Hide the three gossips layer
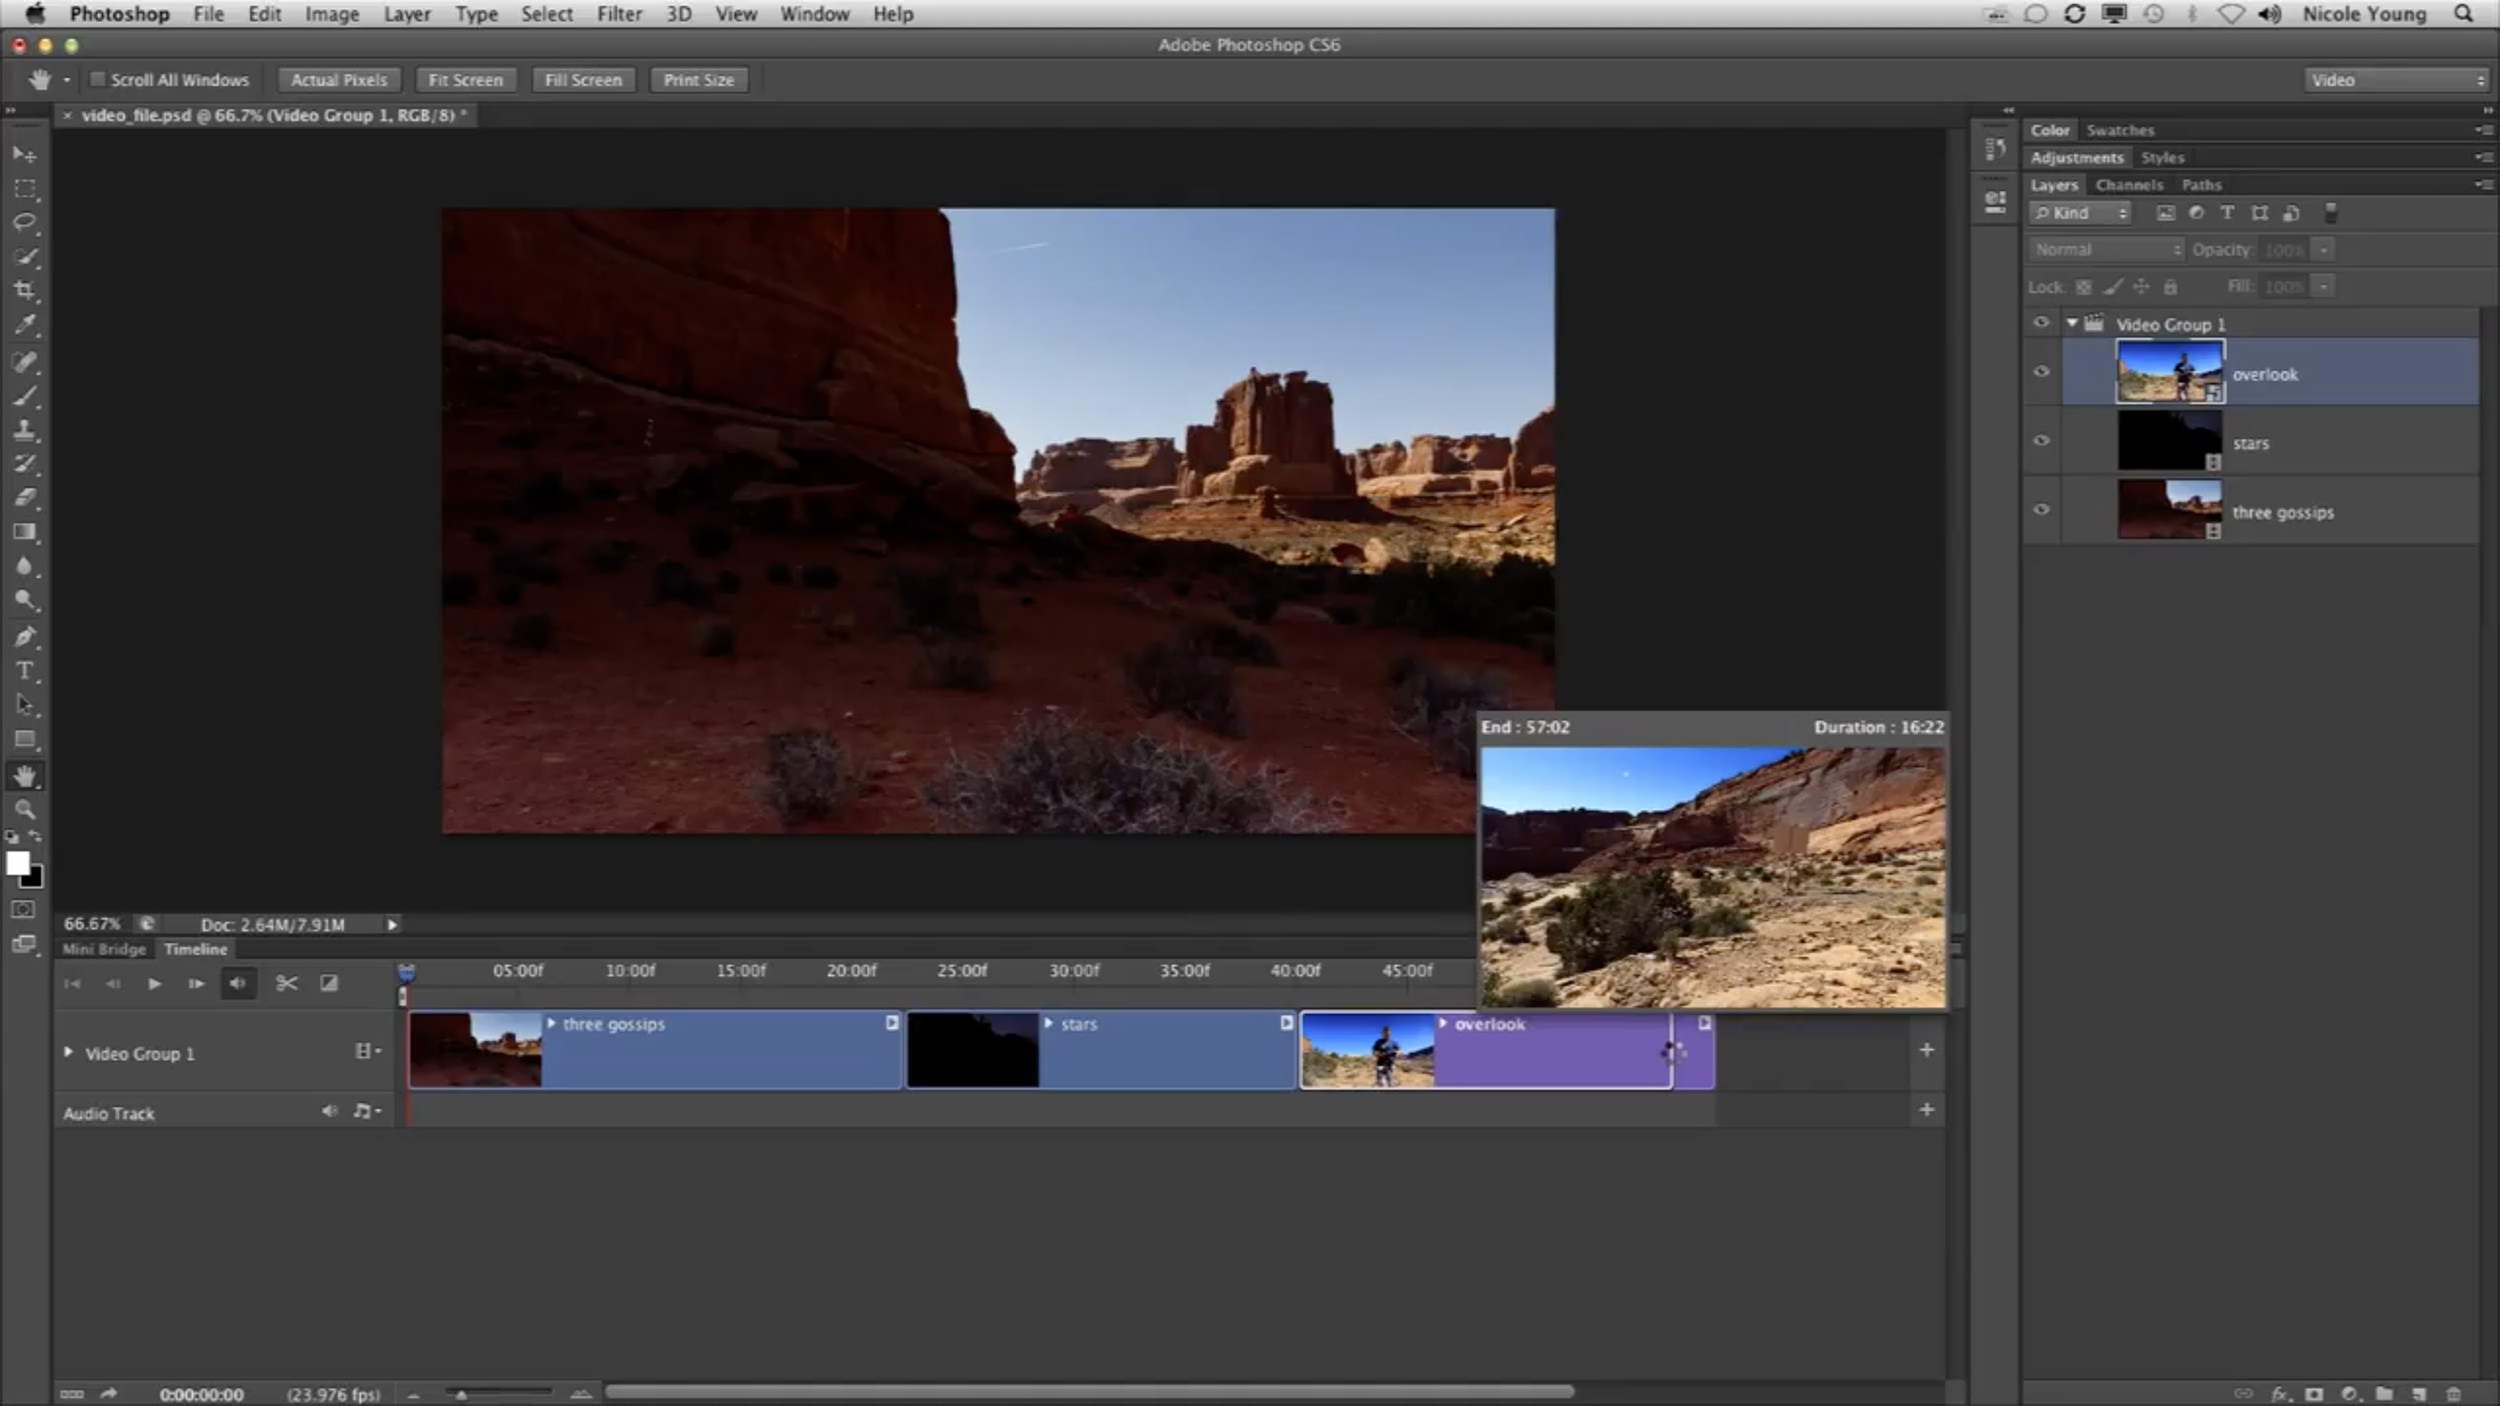This screenshot has width=2500, height=1406. [x=2041, y=510]
